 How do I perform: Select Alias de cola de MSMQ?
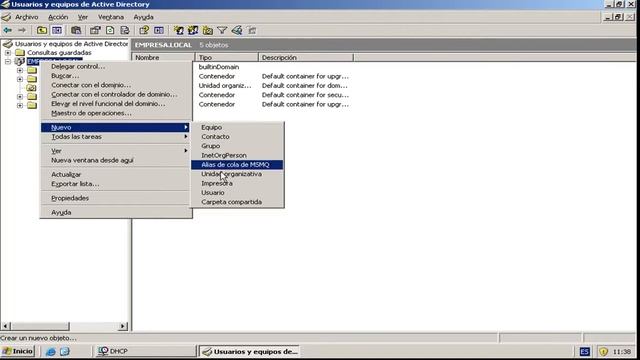click(x=237, y=164)
